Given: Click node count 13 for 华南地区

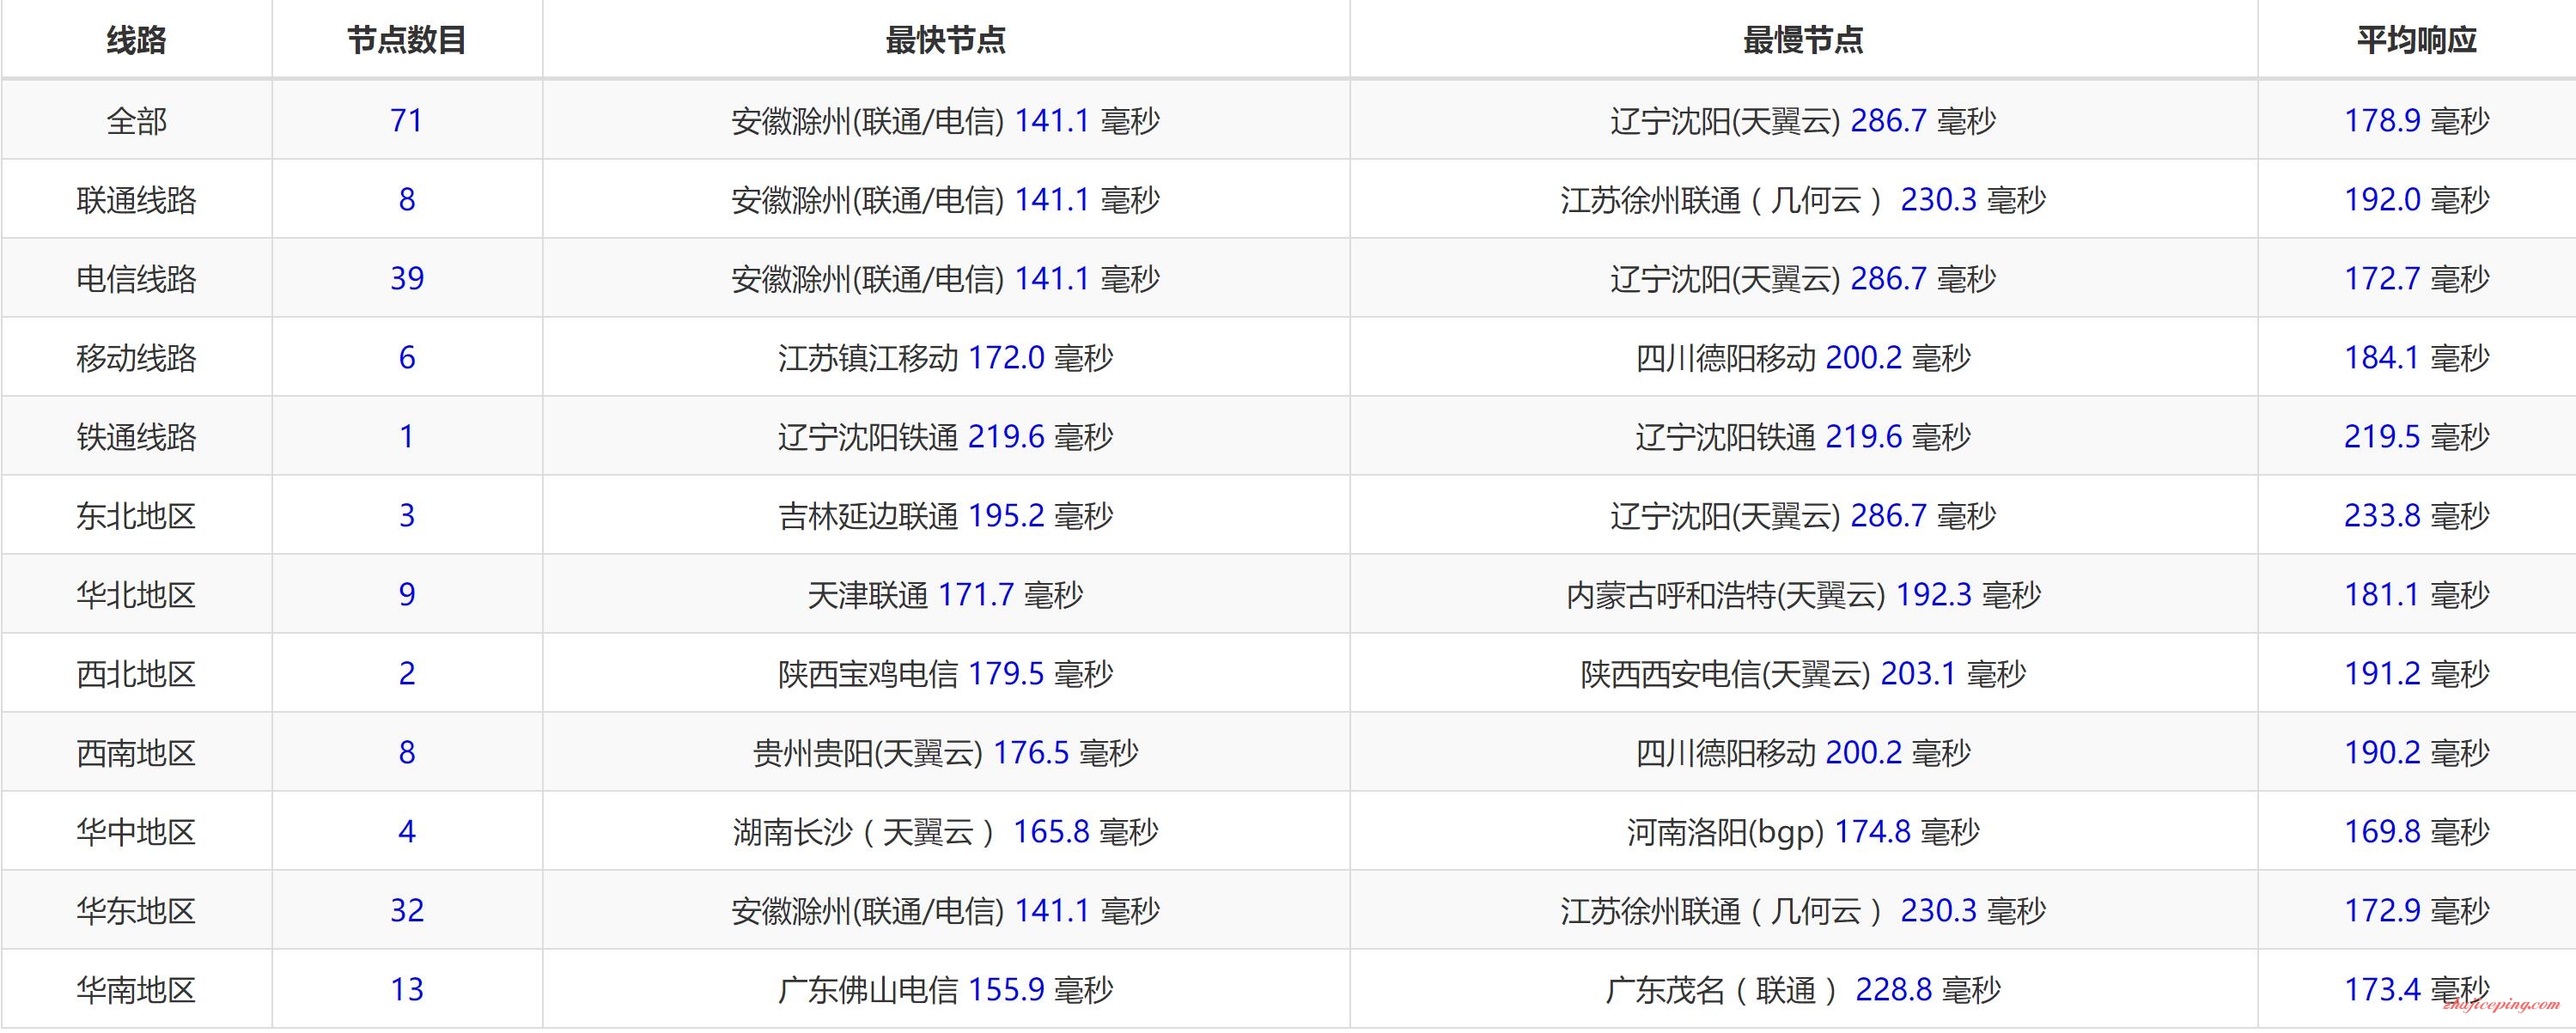Looking at the screenshot, I should (x=407, y=990).
